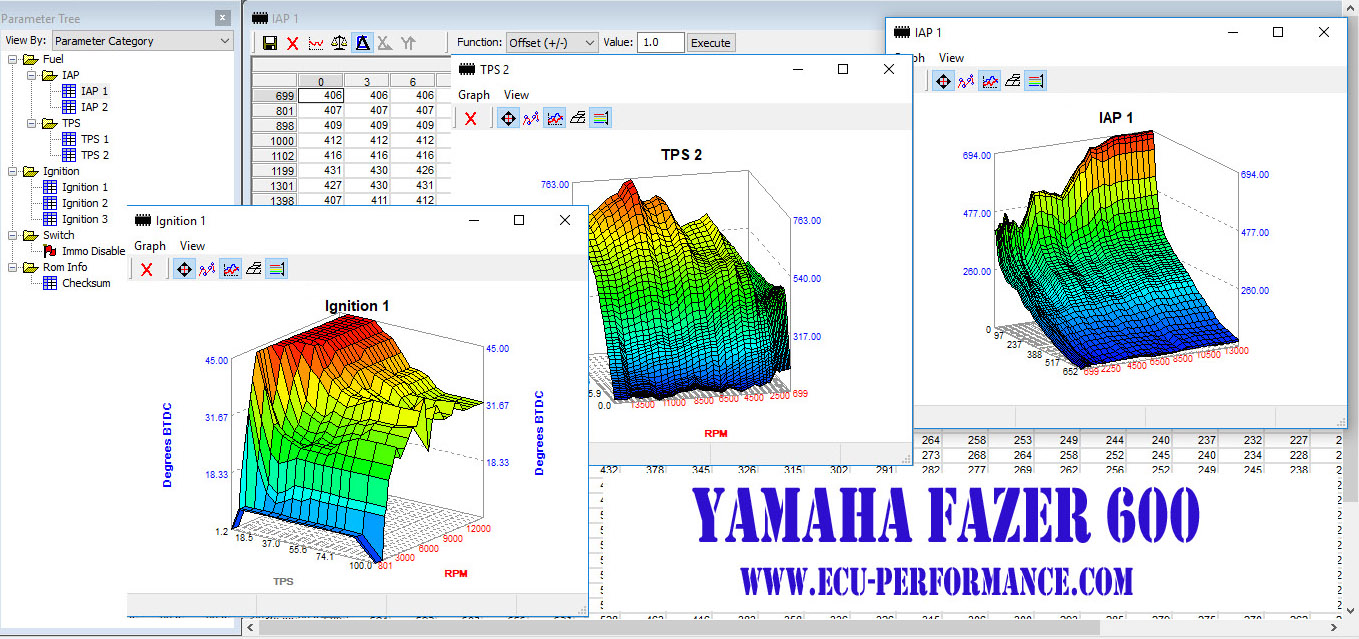Open View menu in IAP 1 graph window

point(952,58)
